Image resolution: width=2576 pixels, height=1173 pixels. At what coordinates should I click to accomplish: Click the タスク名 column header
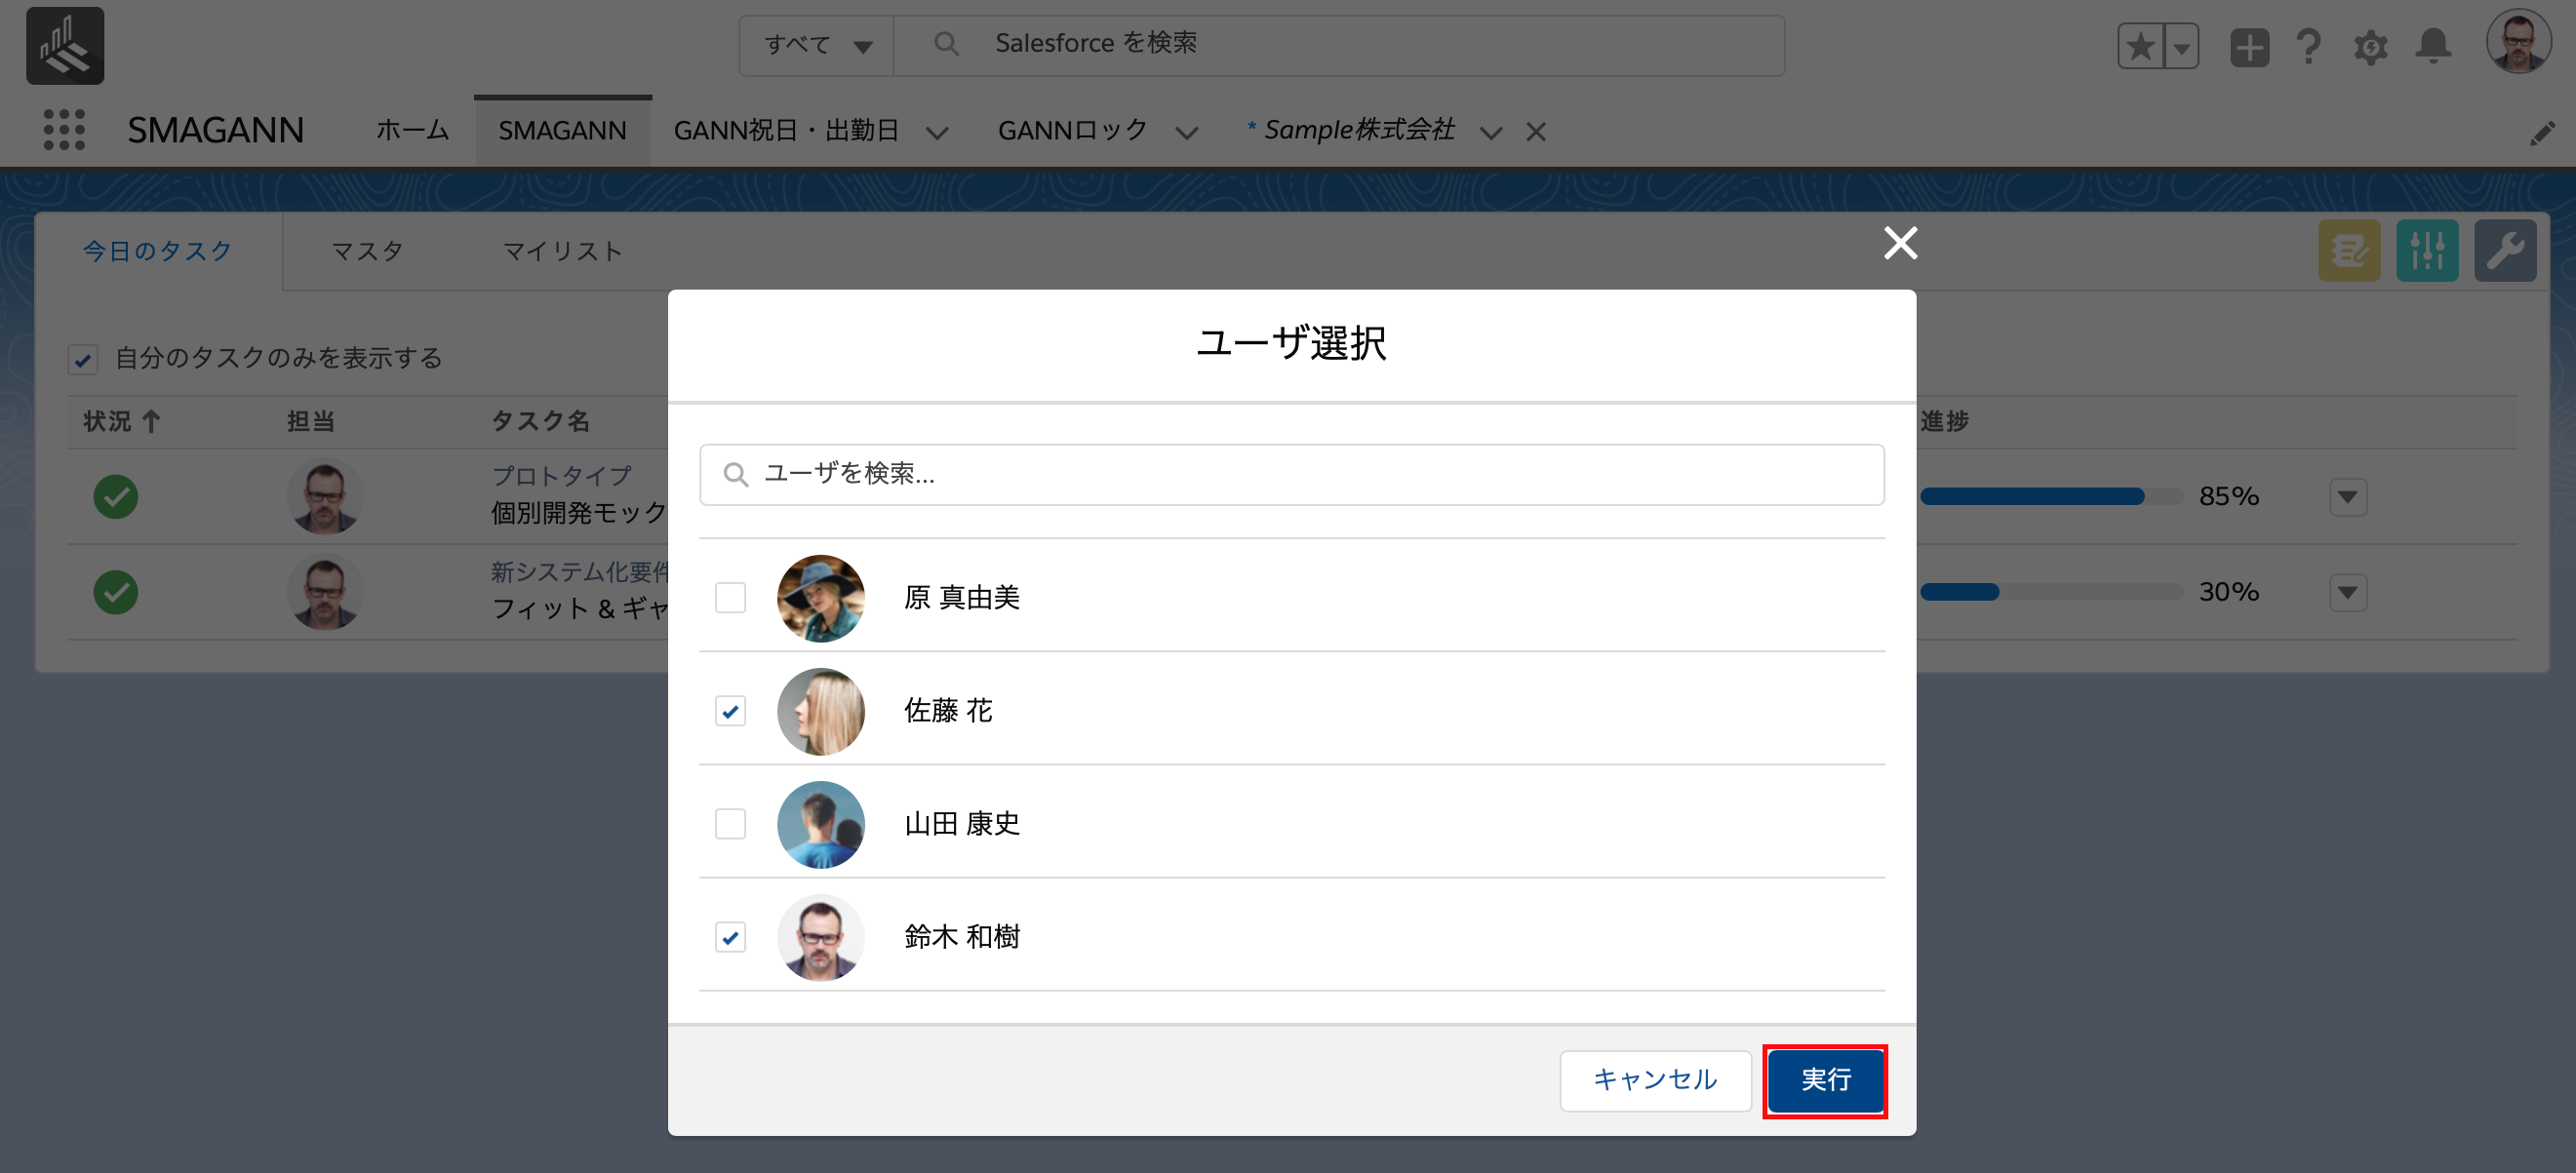point(540,421)
